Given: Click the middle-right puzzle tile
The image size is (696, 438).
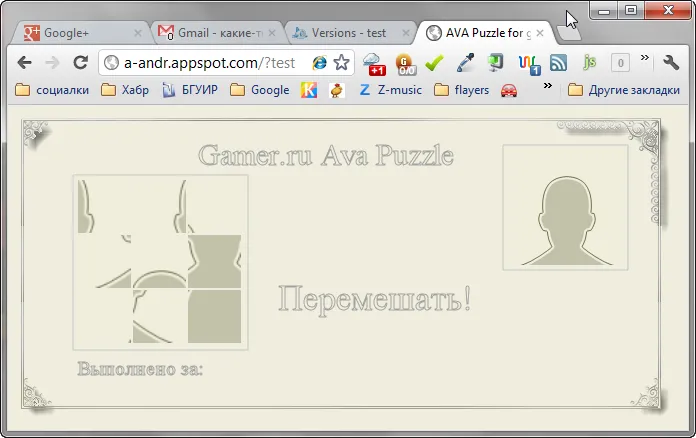Looking at the screenshot, I should tap(214, 261).
